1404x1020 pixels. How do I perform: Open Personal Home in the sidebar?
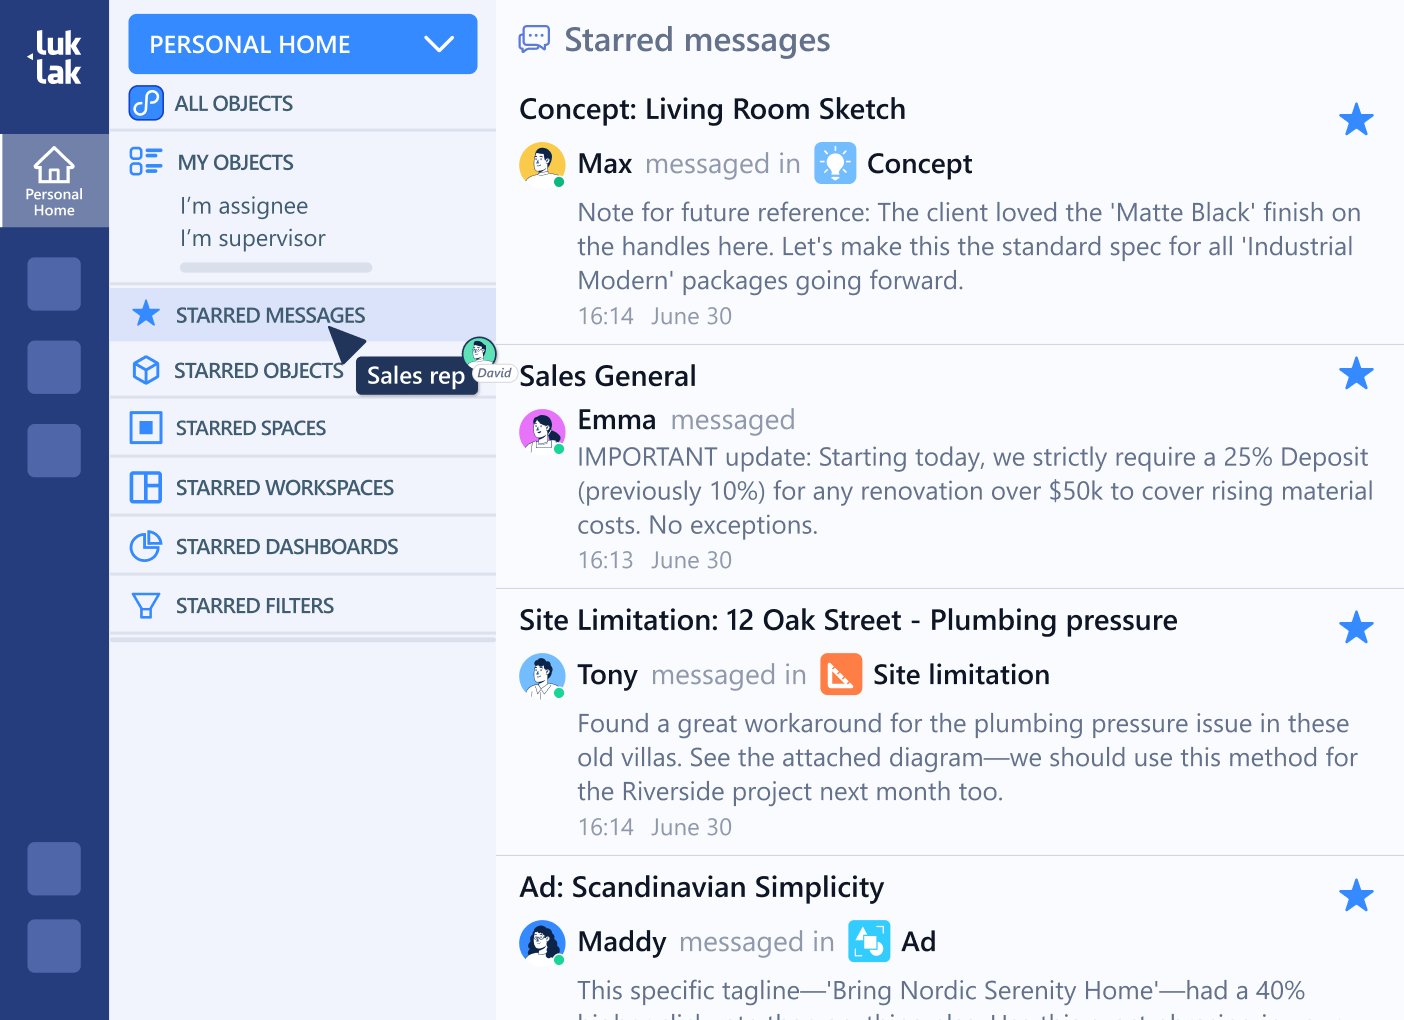[54, 181]
